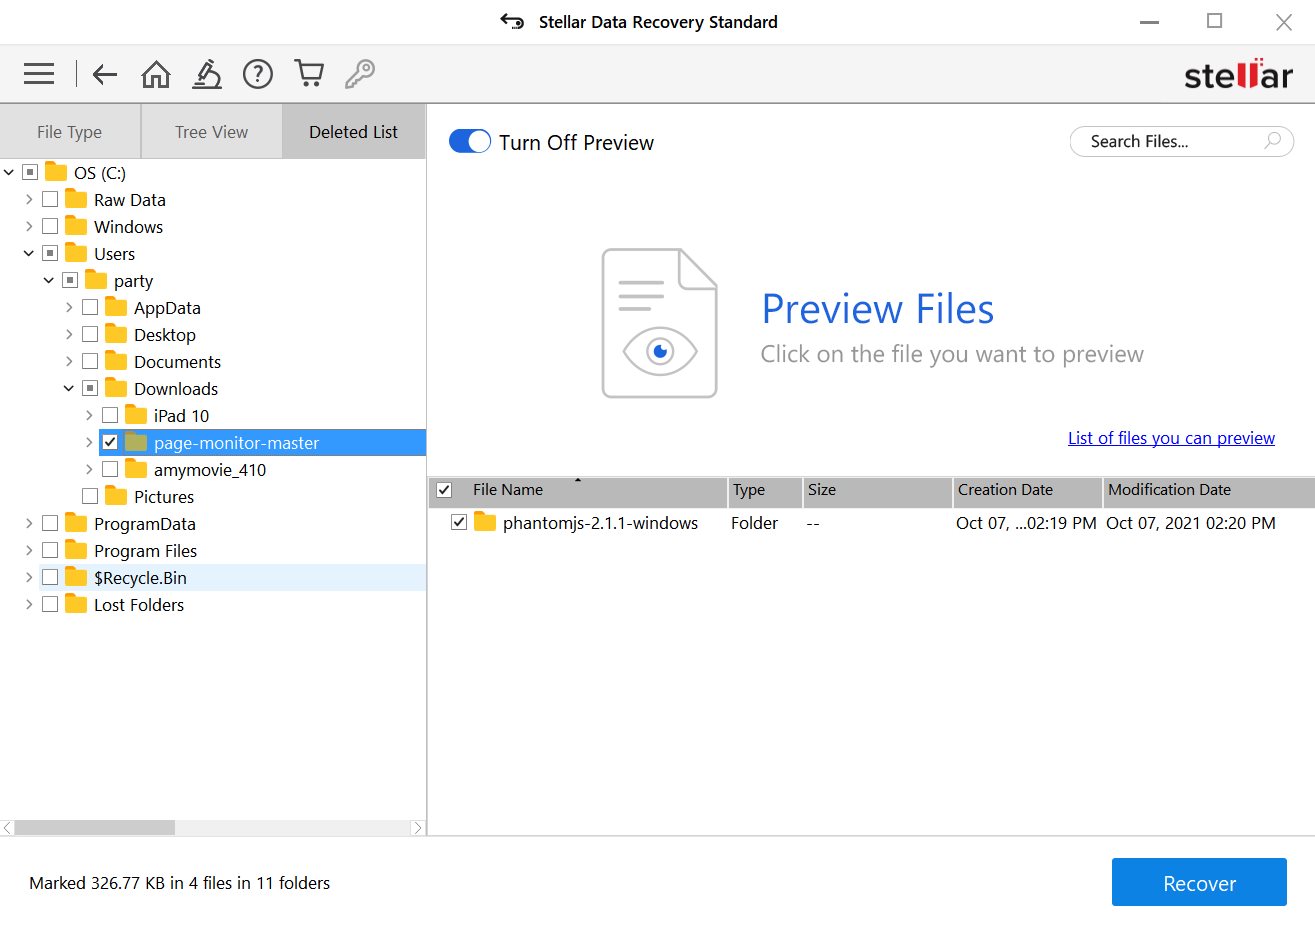The image size is (1315, 926).
Task: Click into the Search Files field
Action: tap(1182, 141)
